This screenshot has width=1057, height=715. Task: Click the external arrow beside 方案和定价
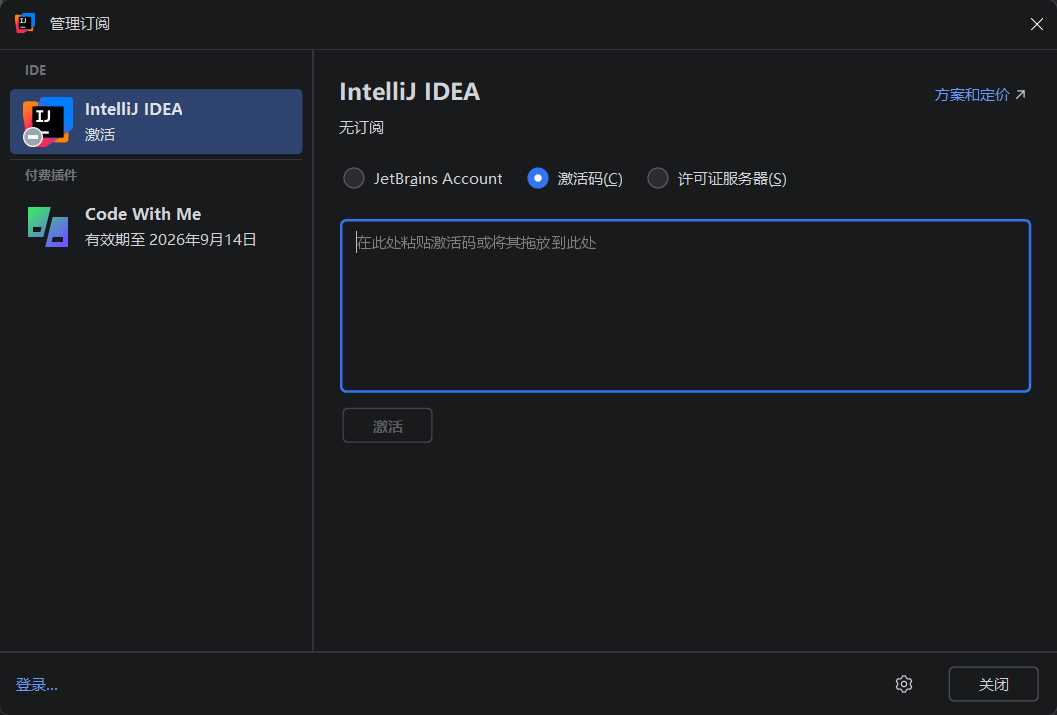point(1021,95)
